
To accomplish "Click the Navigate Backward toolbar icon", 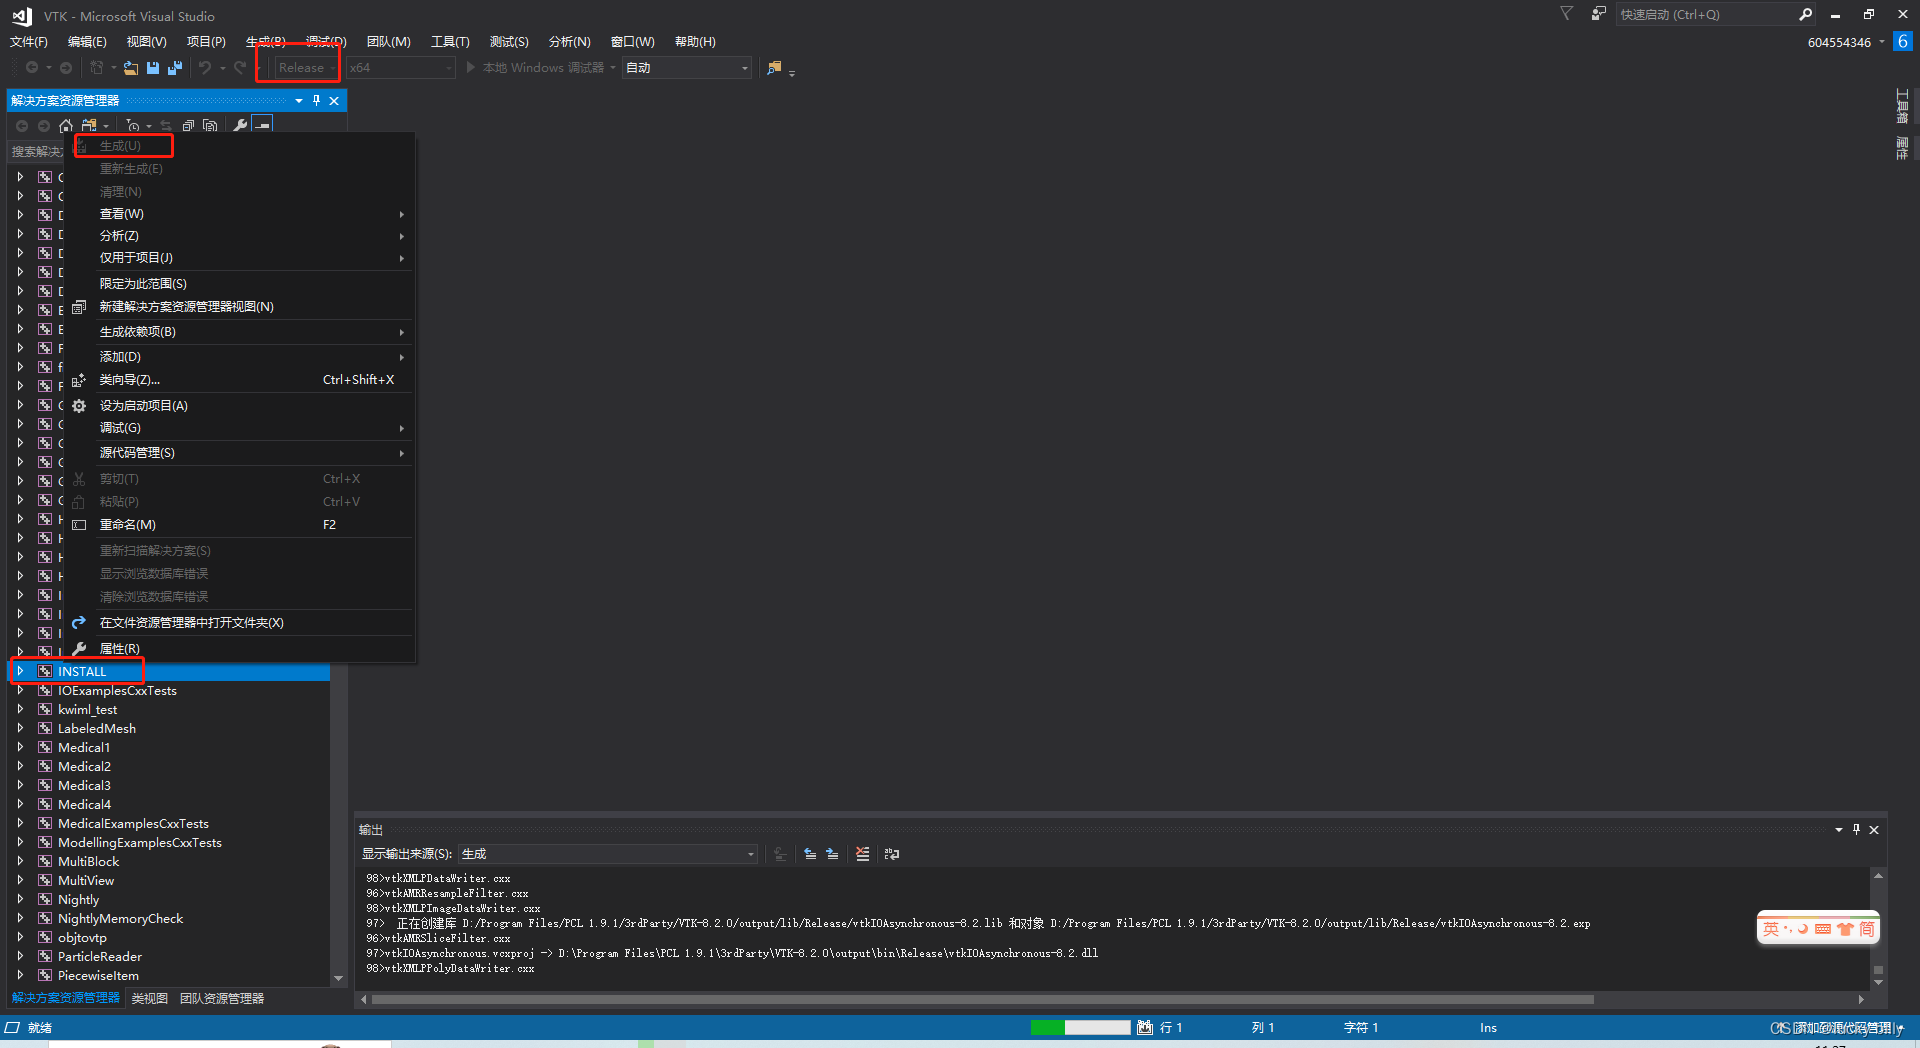I will click(x=32, y=68).
